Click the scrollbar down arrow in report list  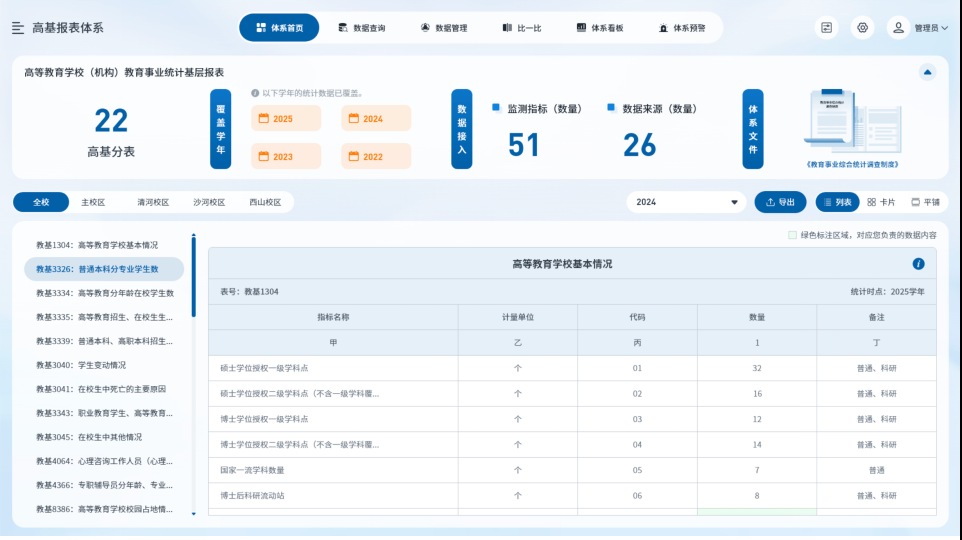(194, 514)
